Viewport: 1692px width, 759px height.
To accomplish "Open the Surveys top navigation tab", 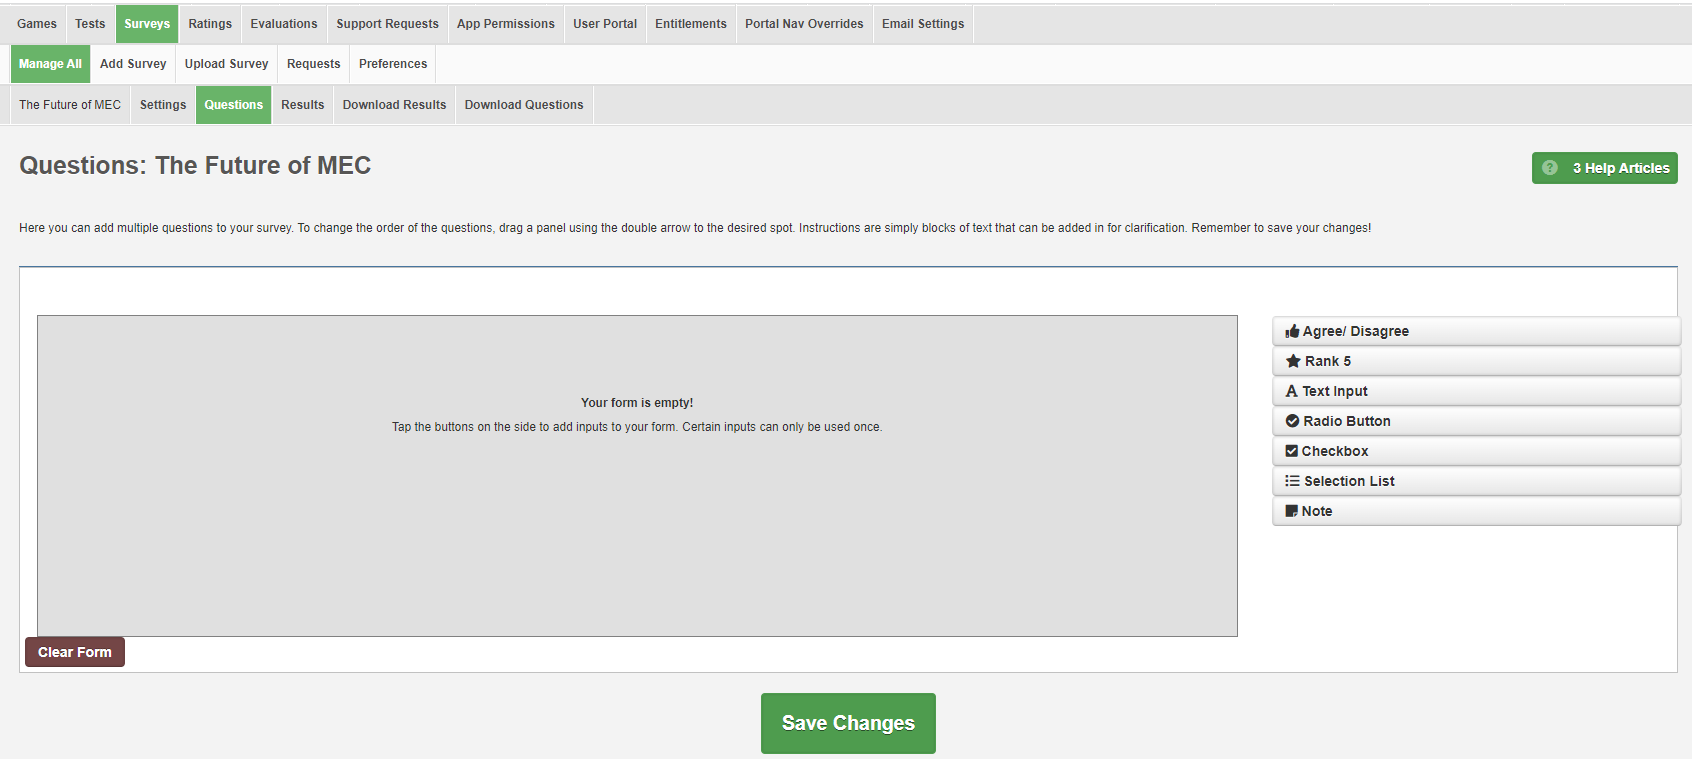I will coord(147,24).
